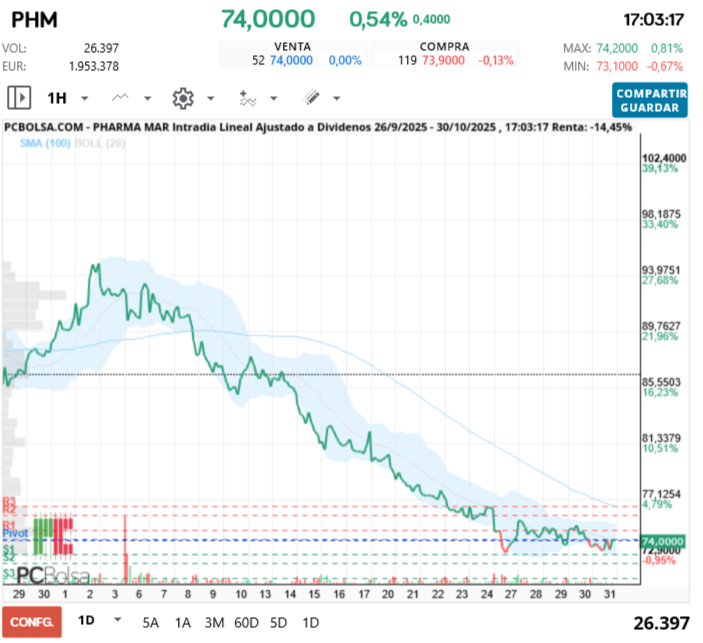703x643 pixels.
Task: Open the line chart type icon
Action: (121, 98)
